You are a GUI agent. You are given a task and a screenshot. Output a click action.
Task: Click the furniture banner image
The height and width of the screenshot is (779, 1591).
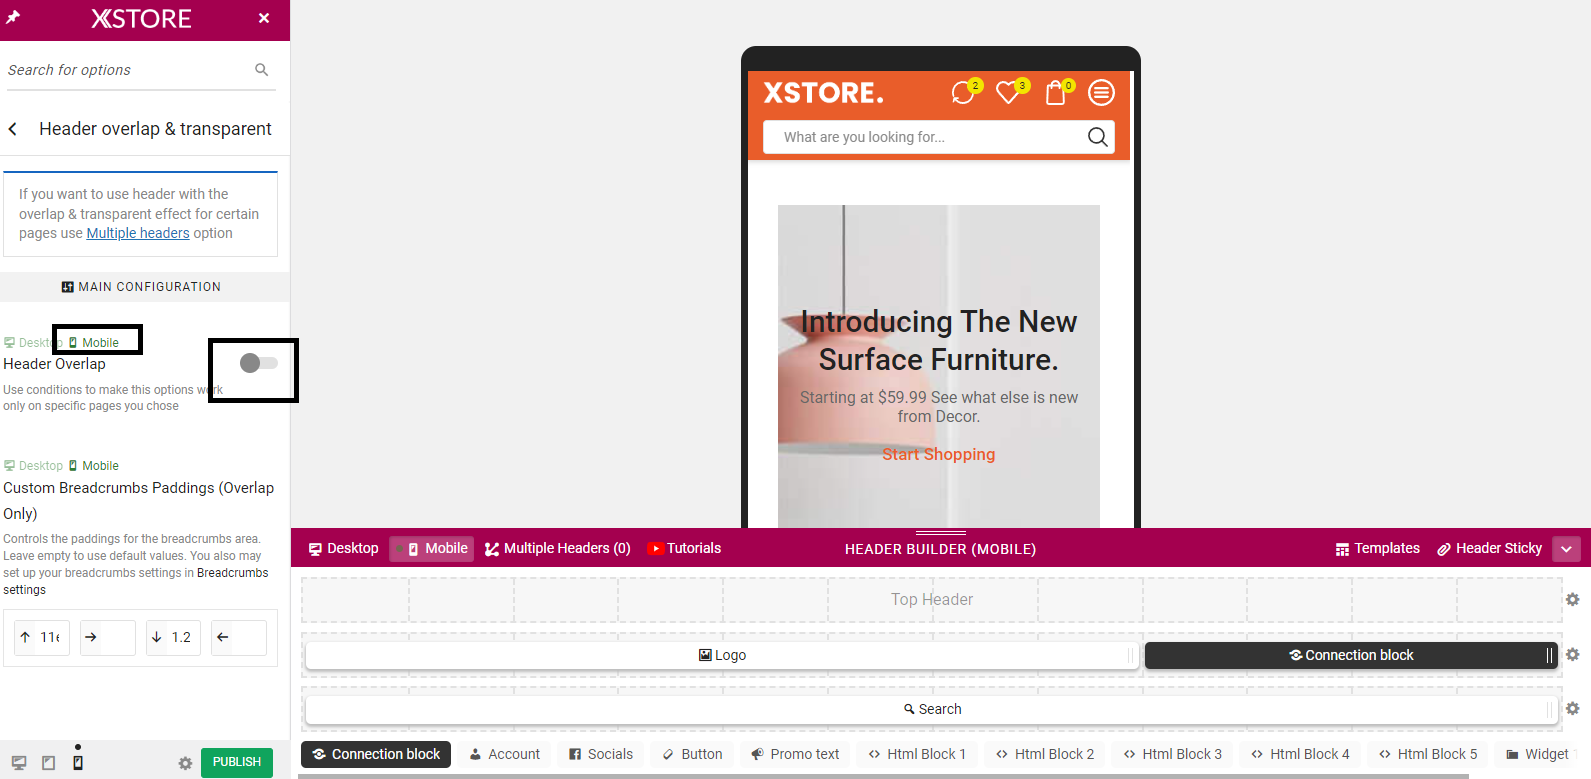939,366
